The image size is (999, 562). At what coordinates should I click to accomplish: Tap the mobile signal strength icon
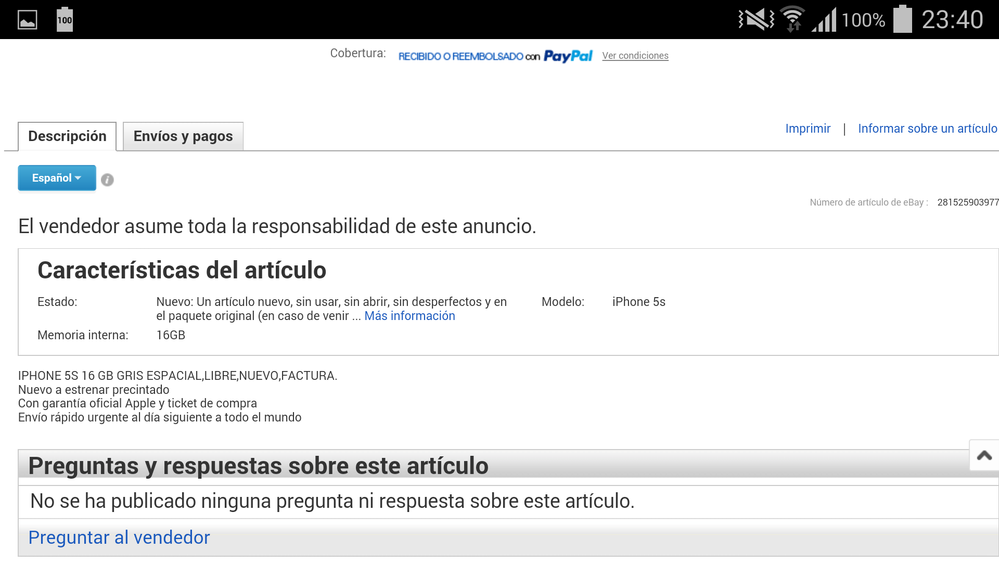pos(824,19)
